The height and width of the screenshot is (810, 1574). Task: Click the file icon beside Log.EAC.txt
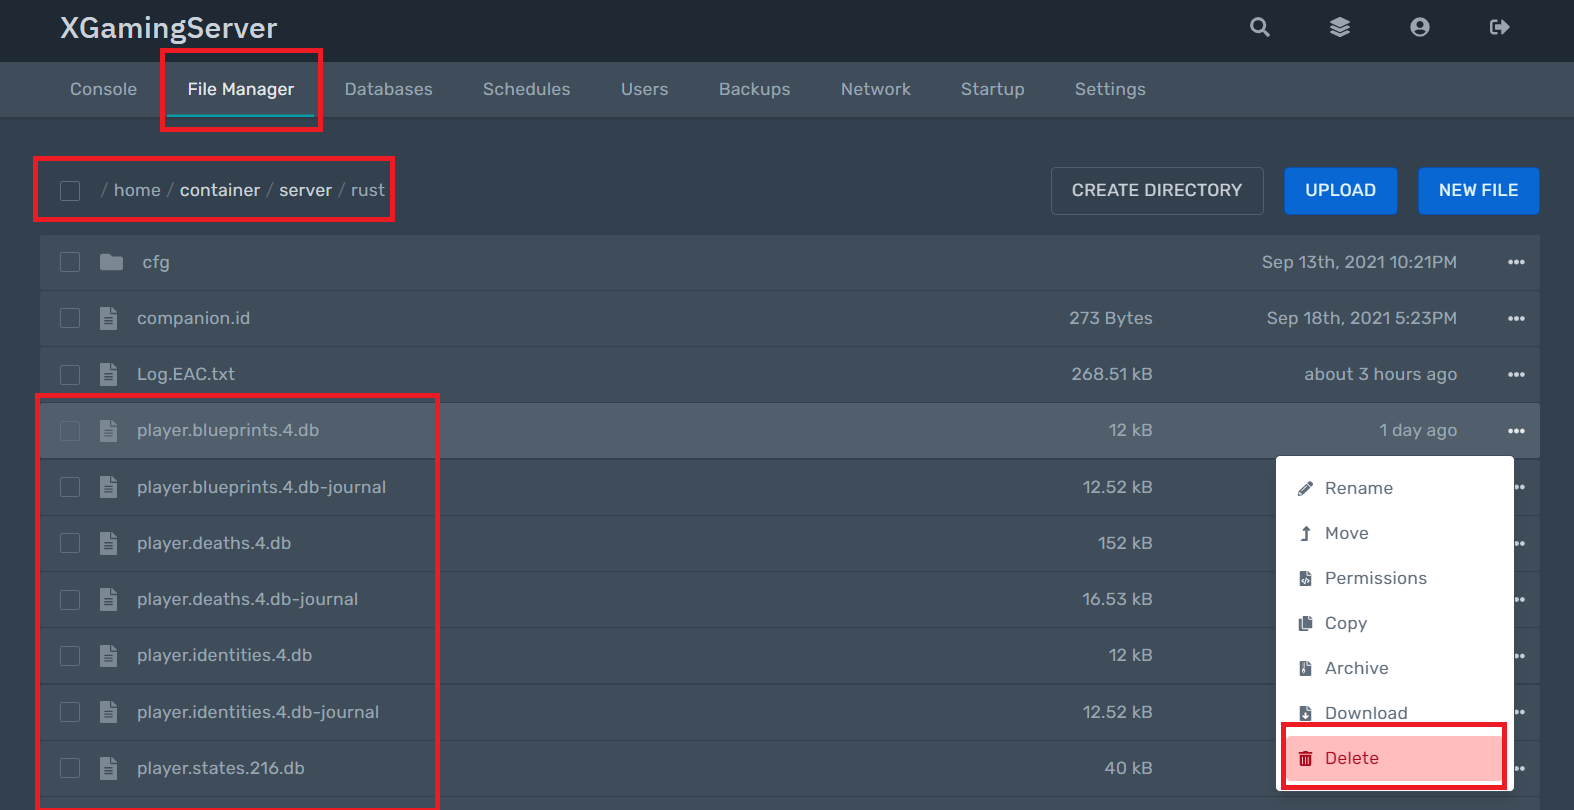coord(109,374)
